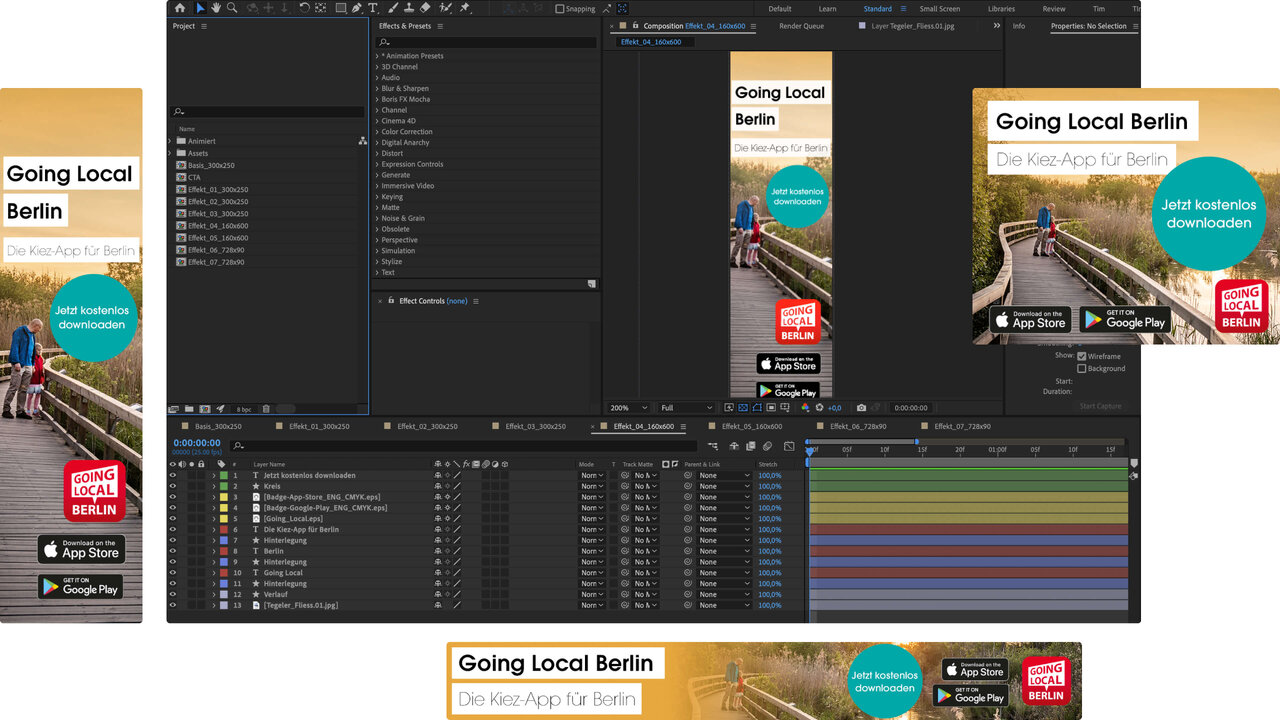The width and height of the screenshot is (1280, 720).
Task: Open the Full resolution dropdown
Action: 686,408
